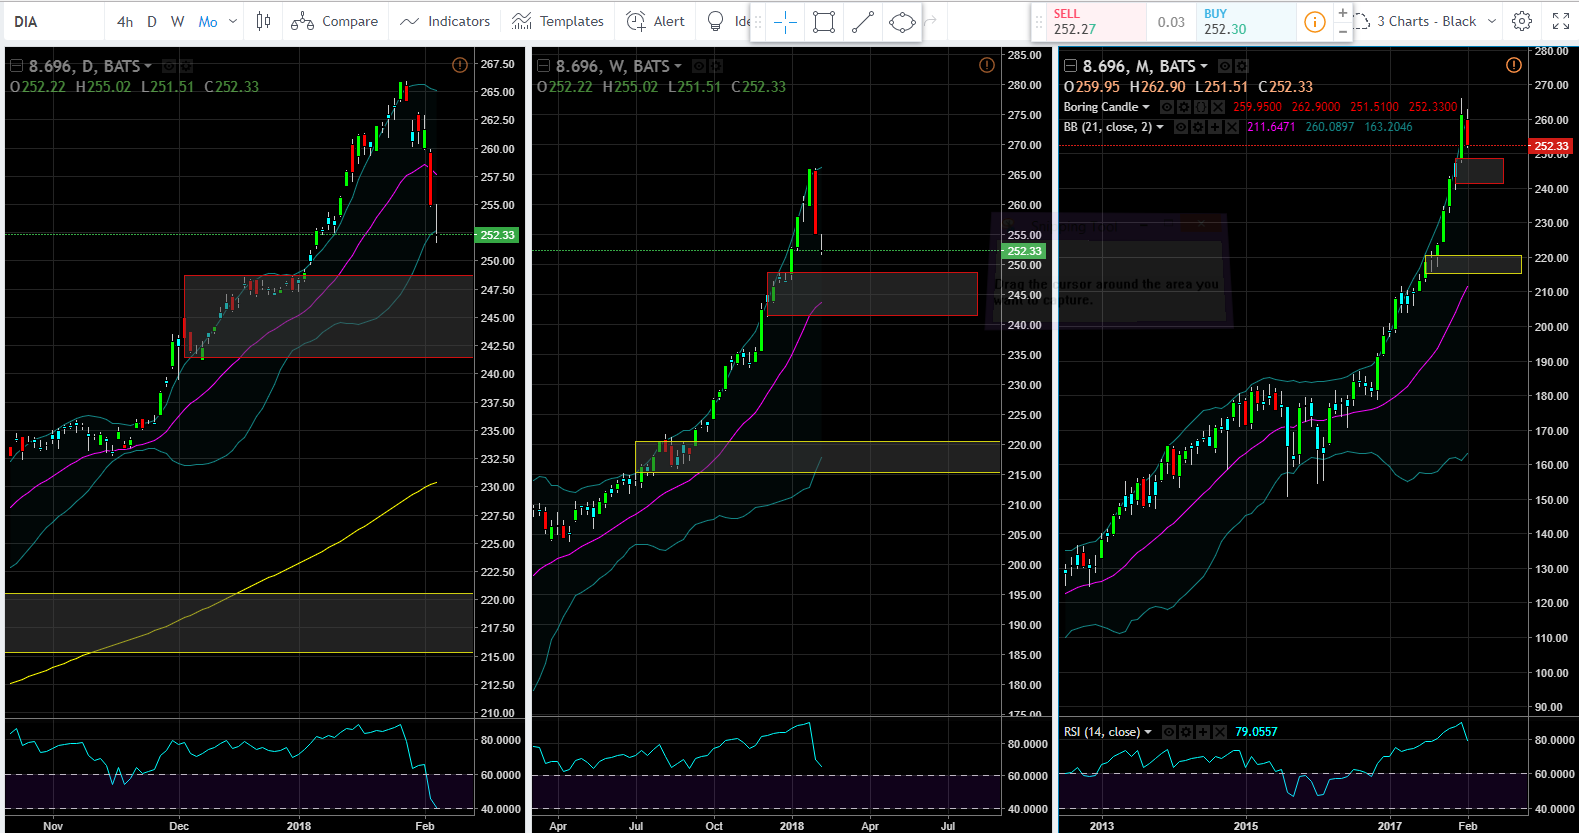
Task: Open BB indicator settings gear
Action: pos(1198,127)
